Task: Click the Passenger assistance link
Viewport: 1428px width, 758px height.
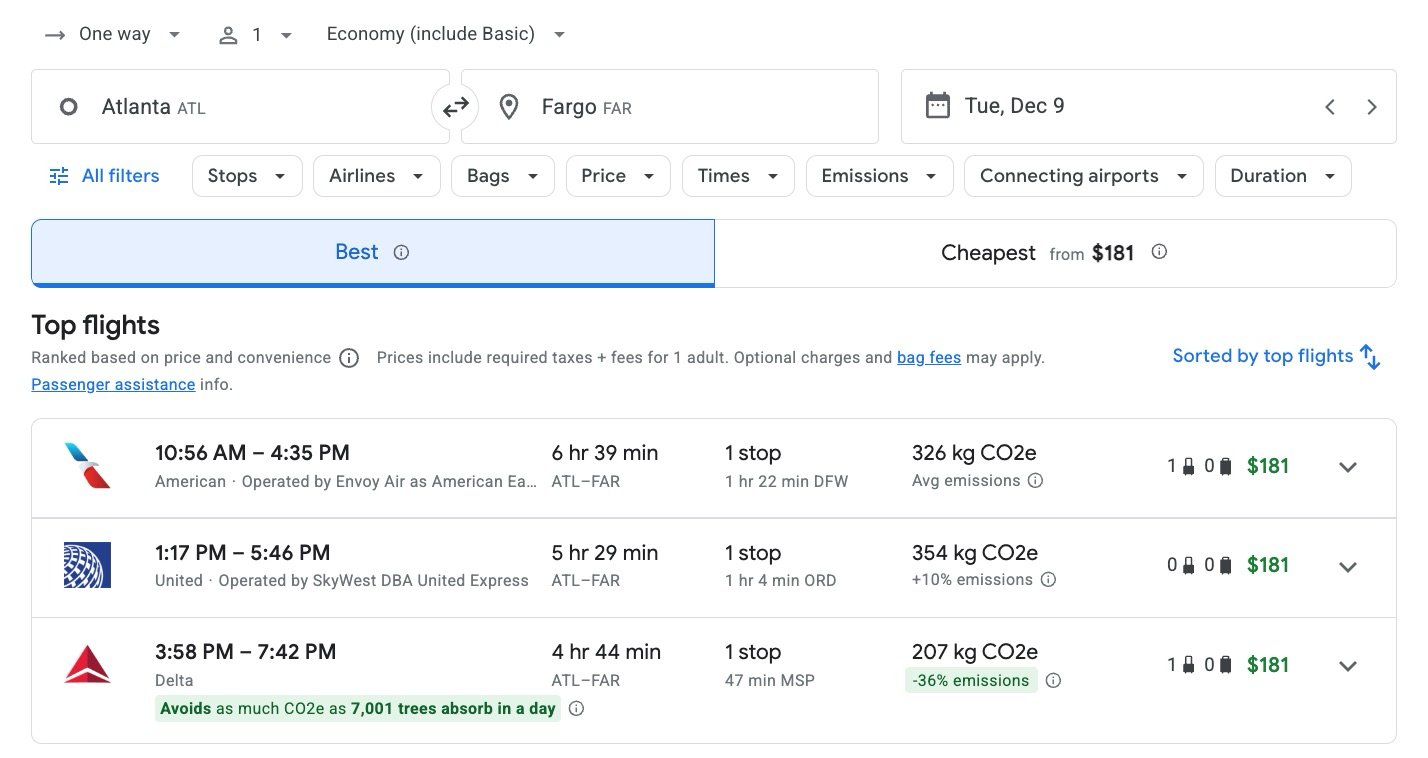Action: (112, 383)
